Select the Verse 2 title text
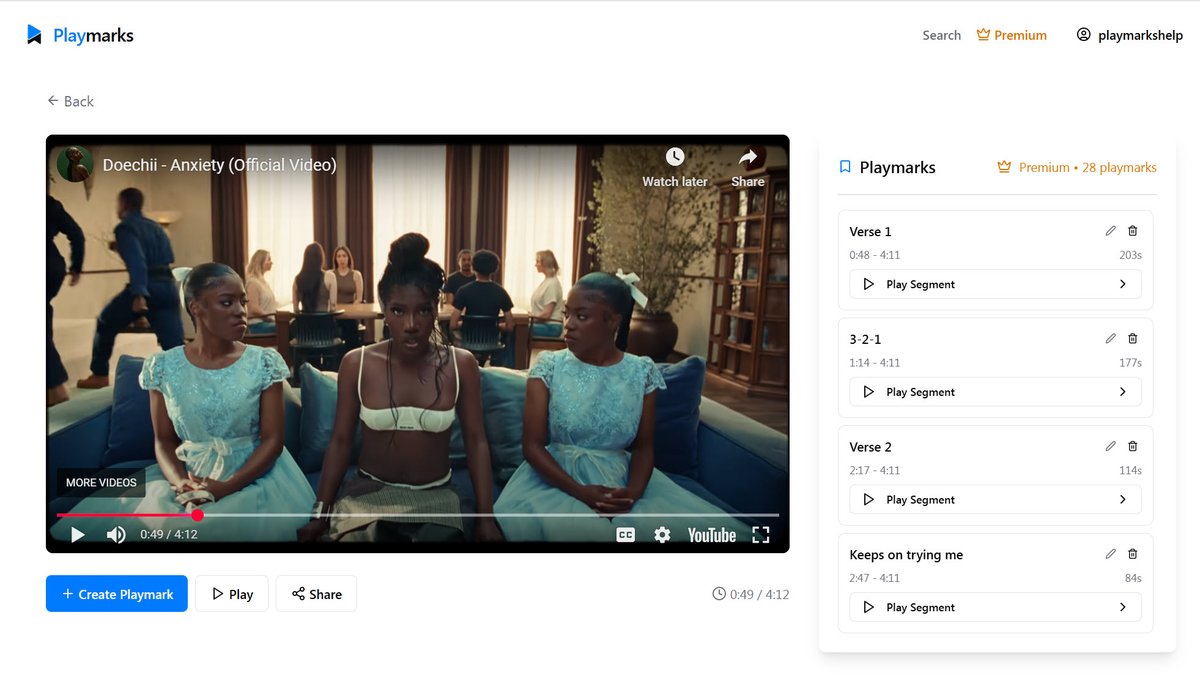 [870, 447]
